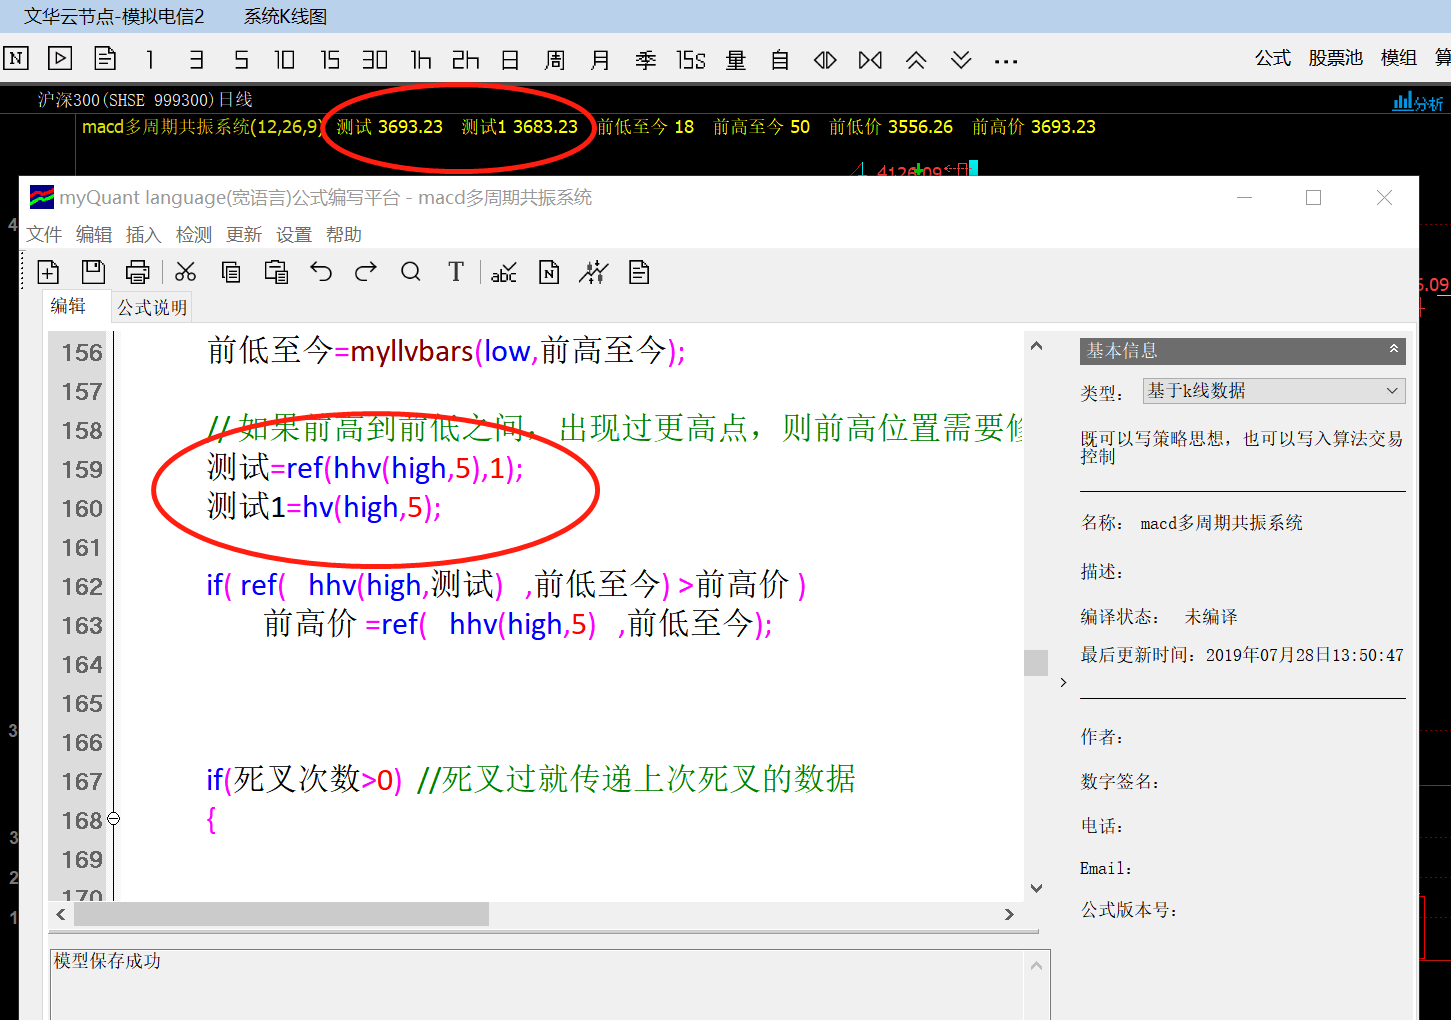Select the 1h period in top toolbar
The width and height of the screenshot is (1451, 1020).
coord(421,60)
